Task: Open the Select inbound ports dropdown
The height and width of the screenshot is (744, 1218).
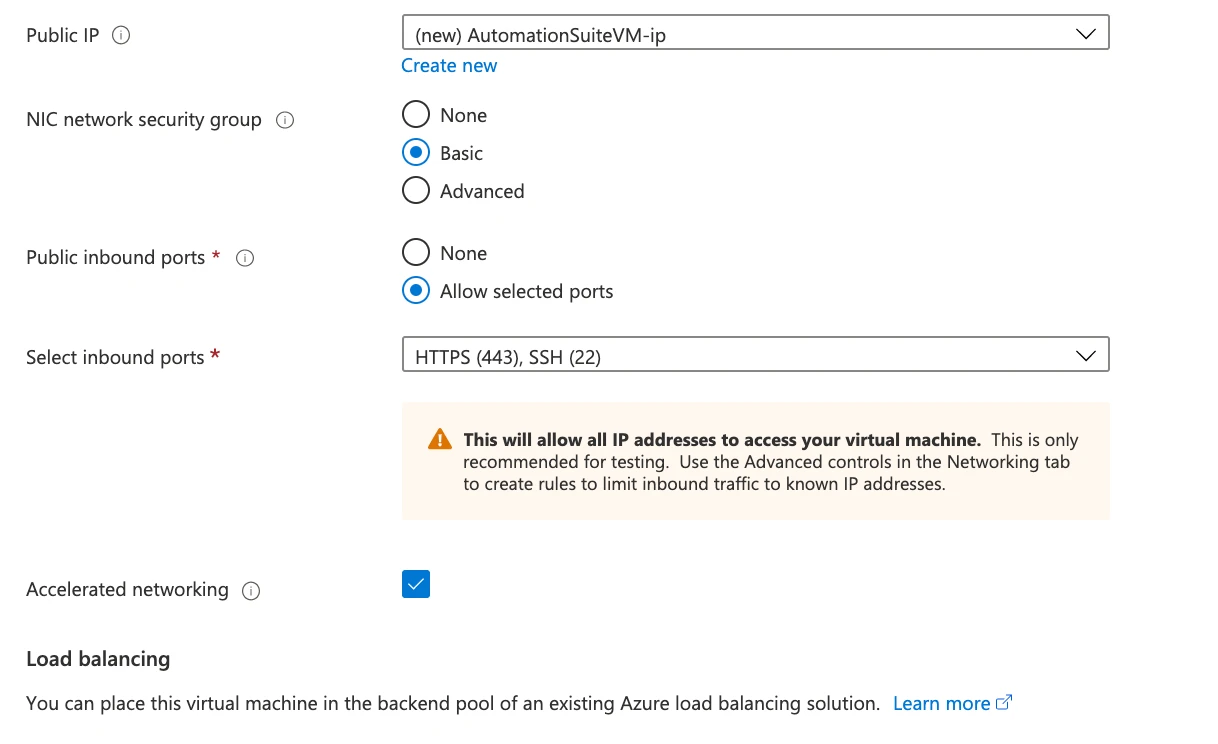Action: (x=755, y=355)
